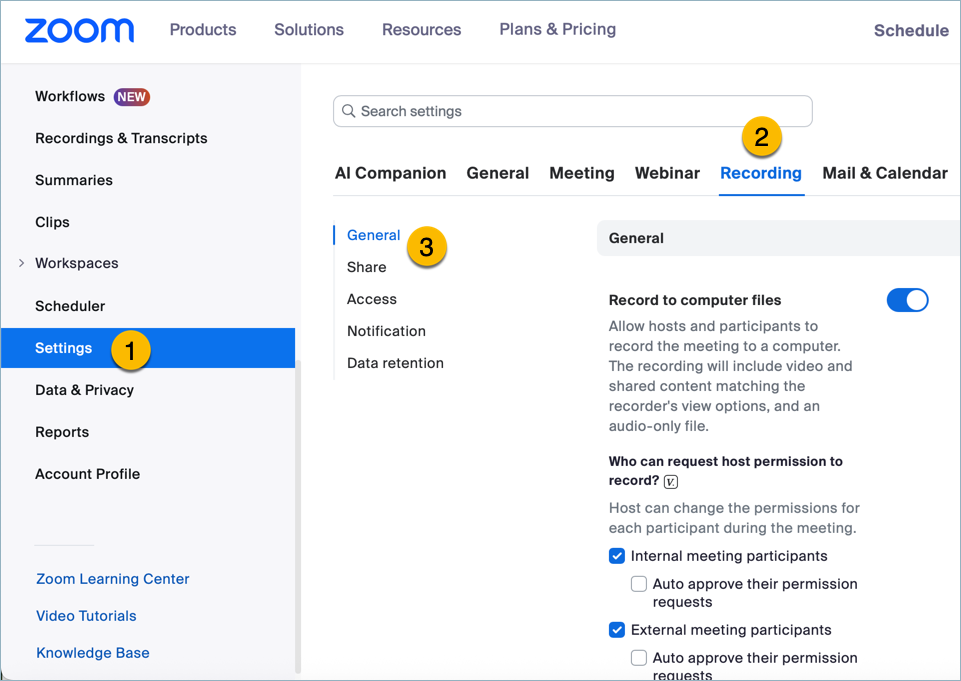Open Summaries in the sidebar
961x681 pixels.
tap(74, 180)
